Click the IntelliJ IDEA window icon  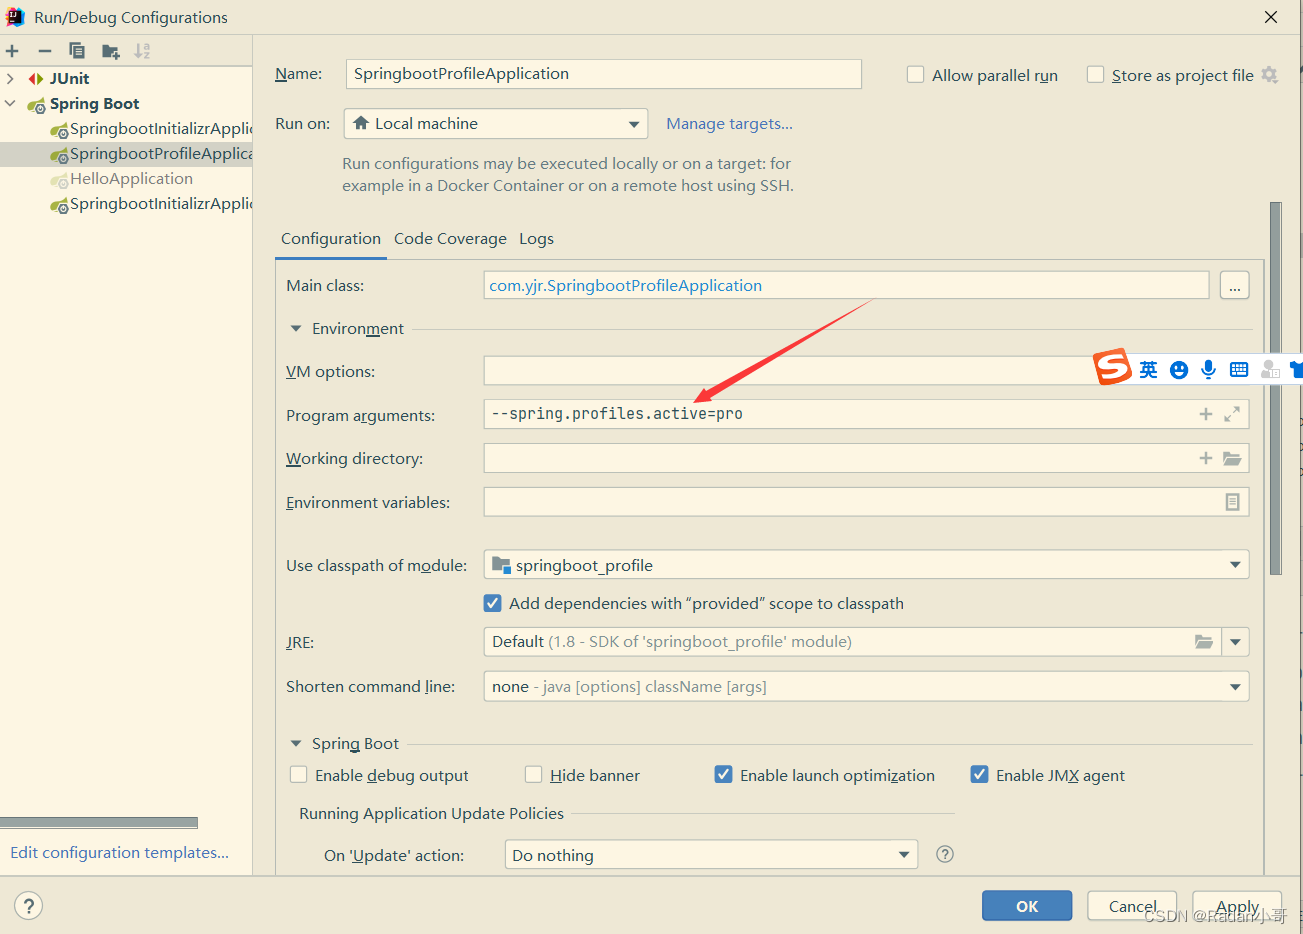(15, 17)
